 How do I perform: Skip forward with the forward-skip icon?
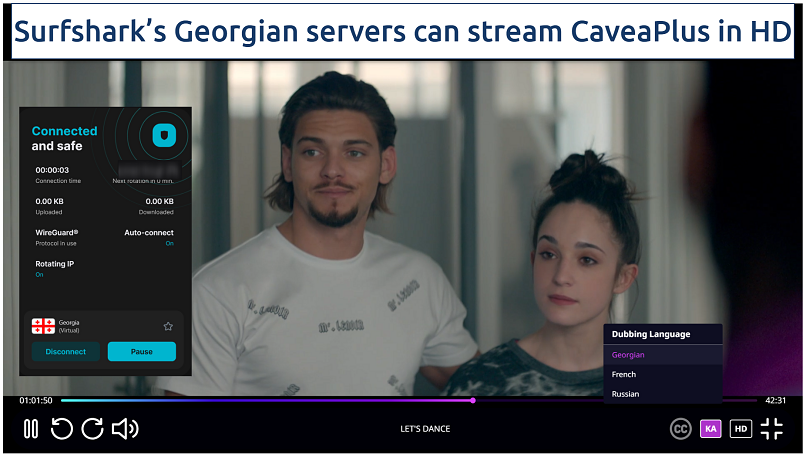[x=93, y=429]
